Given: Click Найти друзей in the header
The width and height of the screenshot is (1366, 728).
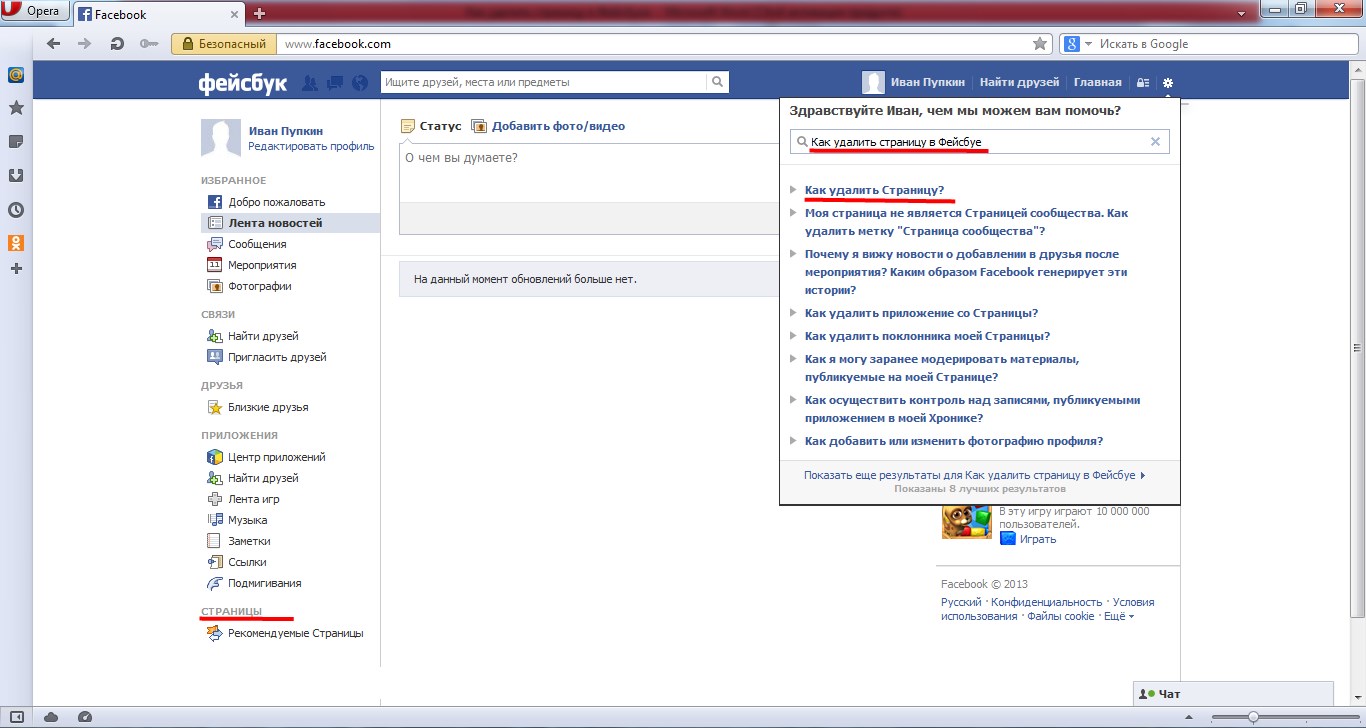Looking at the screenshot, I should (x=1019, y=82).
